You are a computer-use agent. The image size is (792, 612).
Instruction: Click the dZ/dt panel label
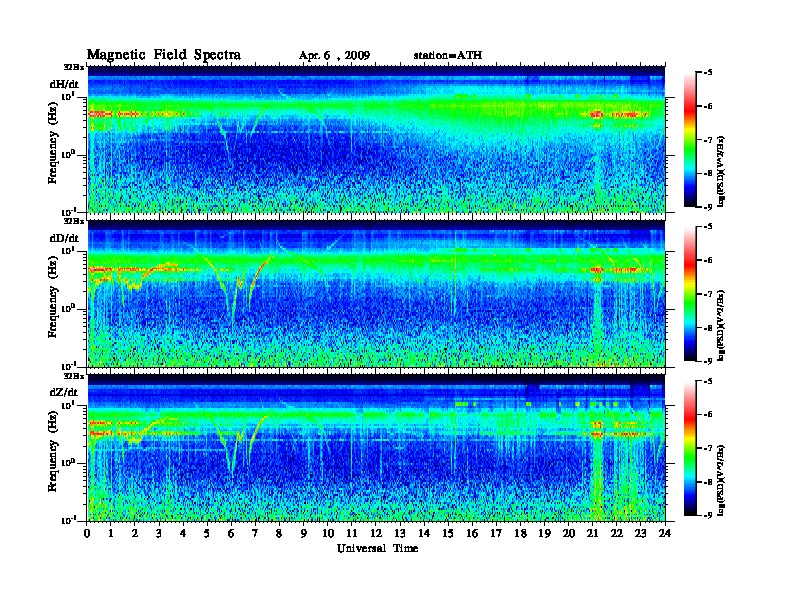coord(64,392)
